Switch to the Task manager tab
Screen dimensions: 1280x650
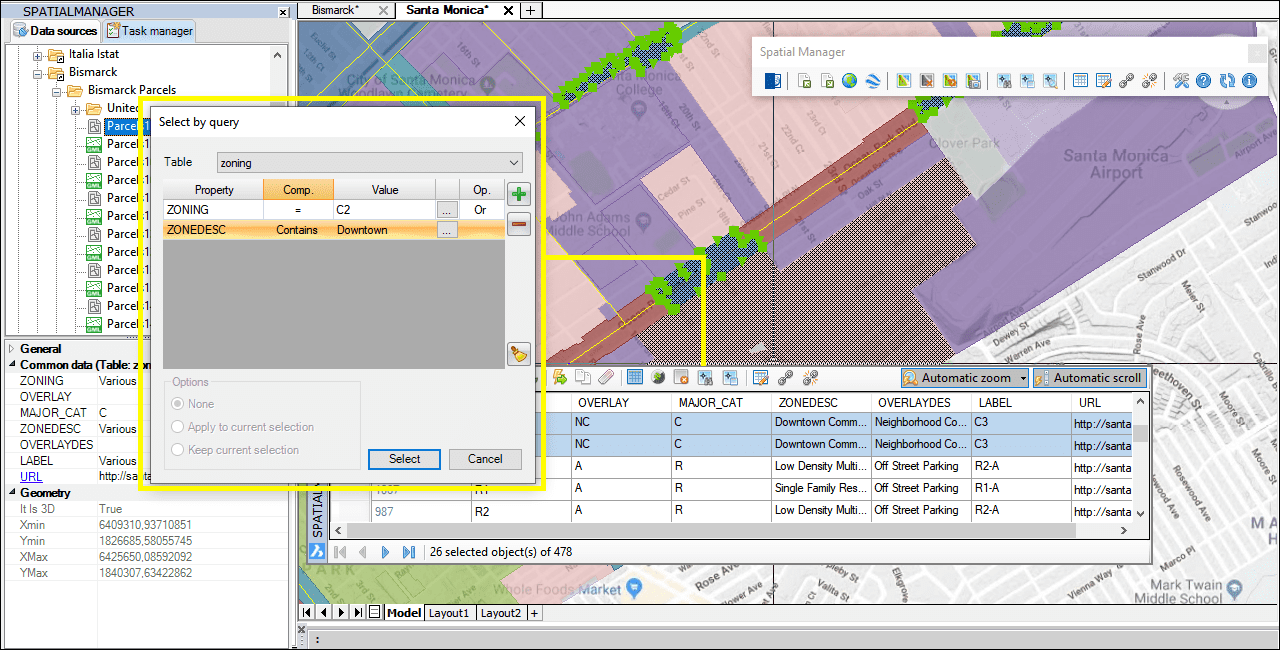pyautogui.click(x=150, y=31)
